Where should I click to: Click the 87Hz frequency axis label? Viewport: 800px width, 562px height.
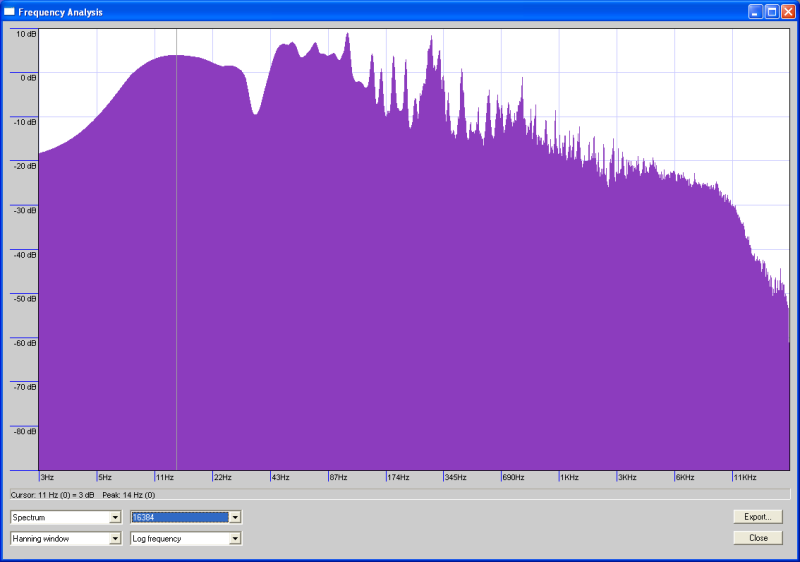(338, 477)
